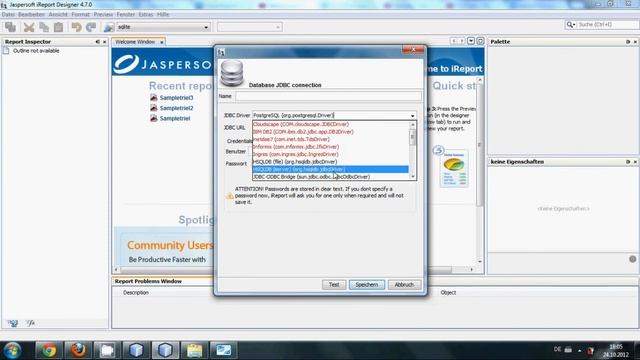
Task: Select IBM DB2 driver in list
Action: pos(330,132)
